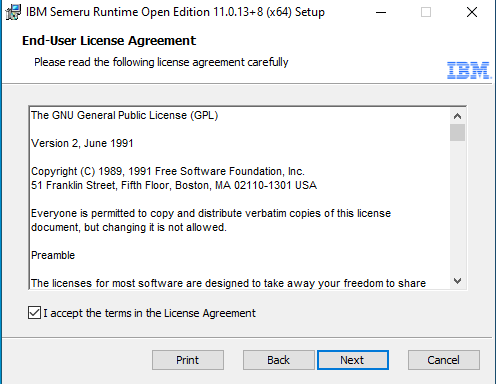Uncheck I accept the terms checkbox
Viewport: 496px width, 384px height.
pos(34,313)
